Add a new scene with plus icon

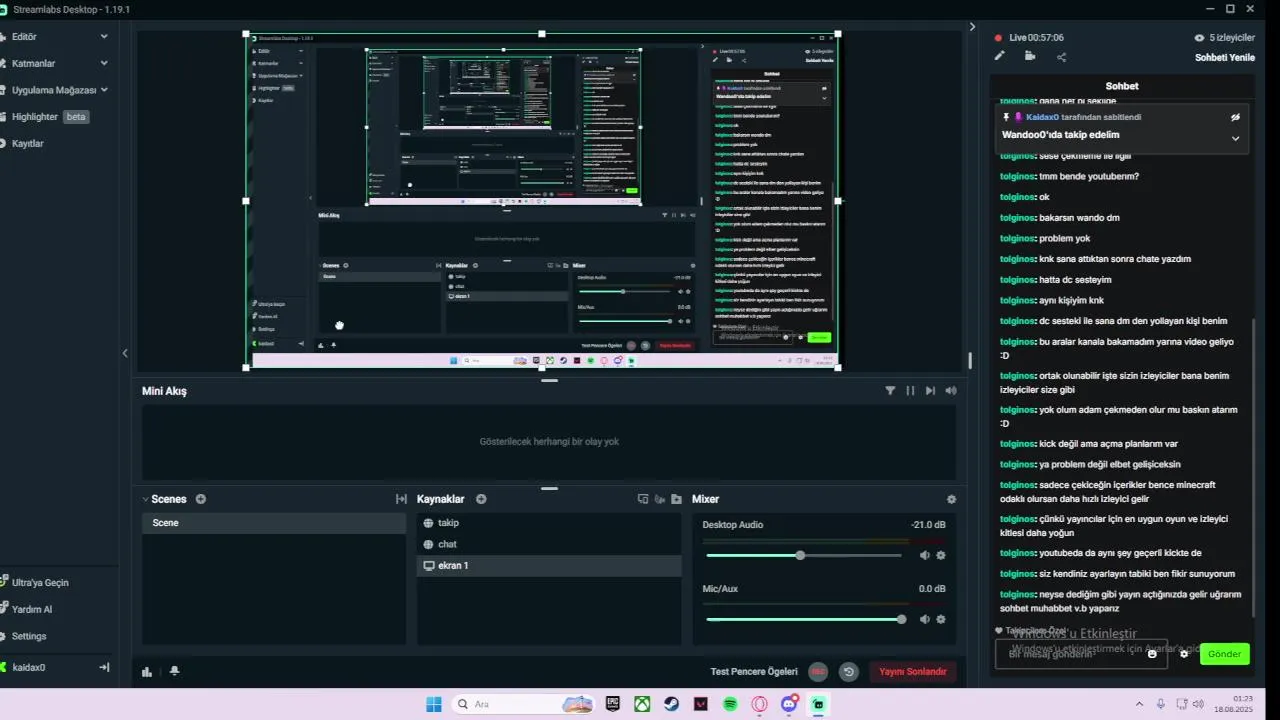[201, 499]
